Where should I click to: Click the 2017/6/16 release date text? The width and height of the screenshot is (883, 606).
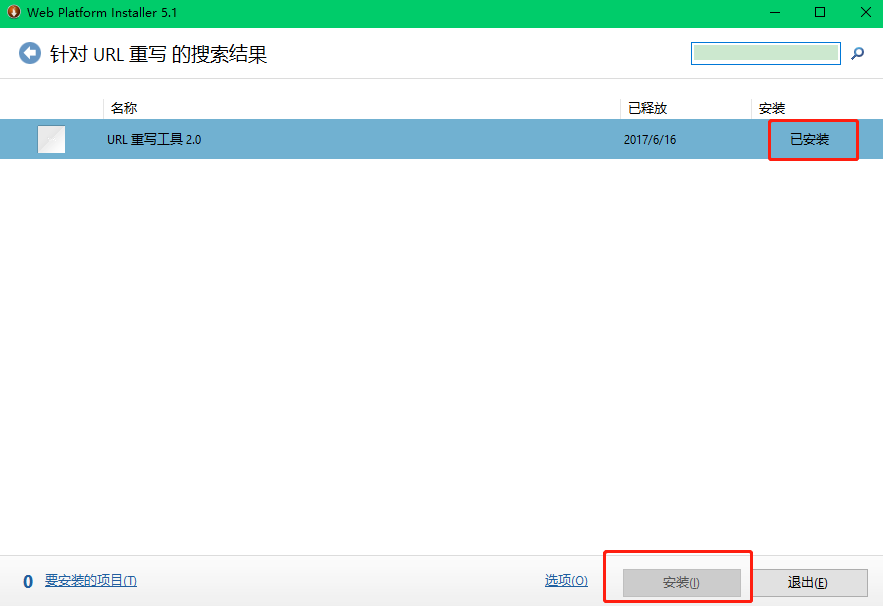pos(650,139)
